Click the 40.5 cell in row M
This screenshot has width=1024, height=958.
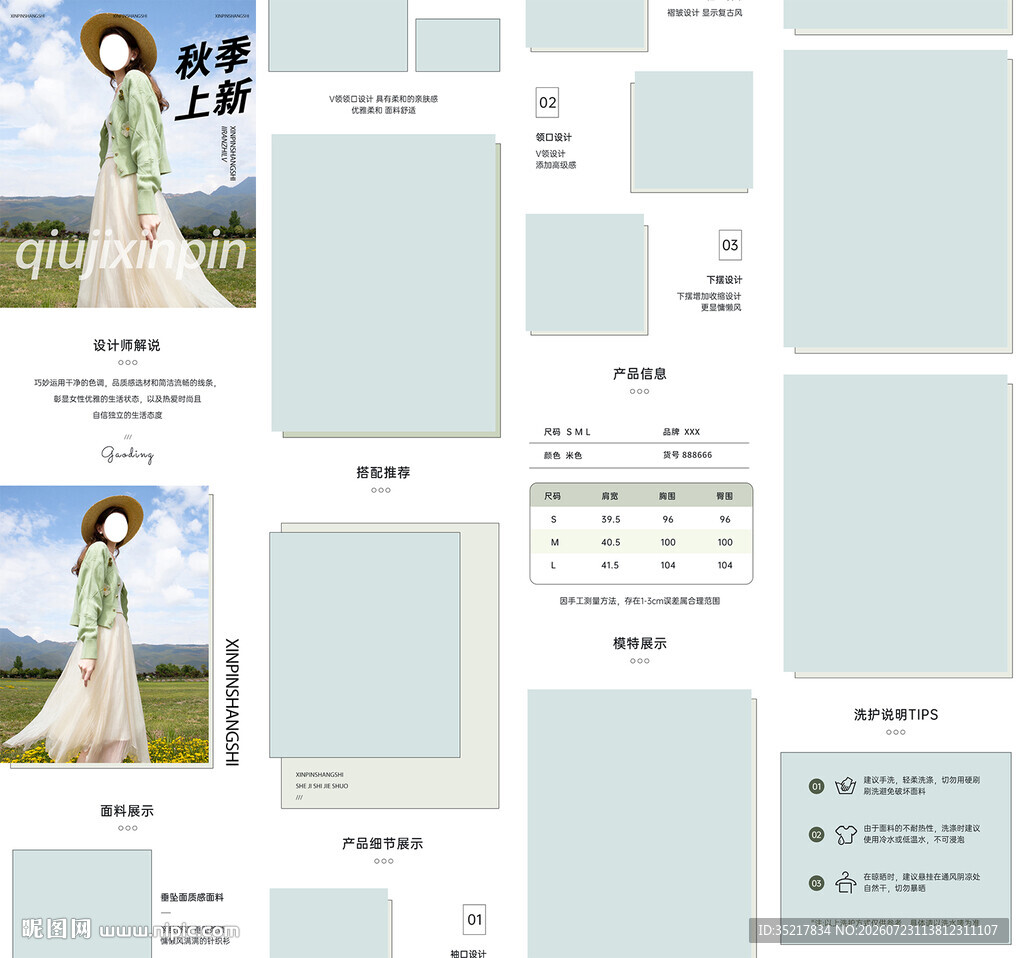coord(611,542)
